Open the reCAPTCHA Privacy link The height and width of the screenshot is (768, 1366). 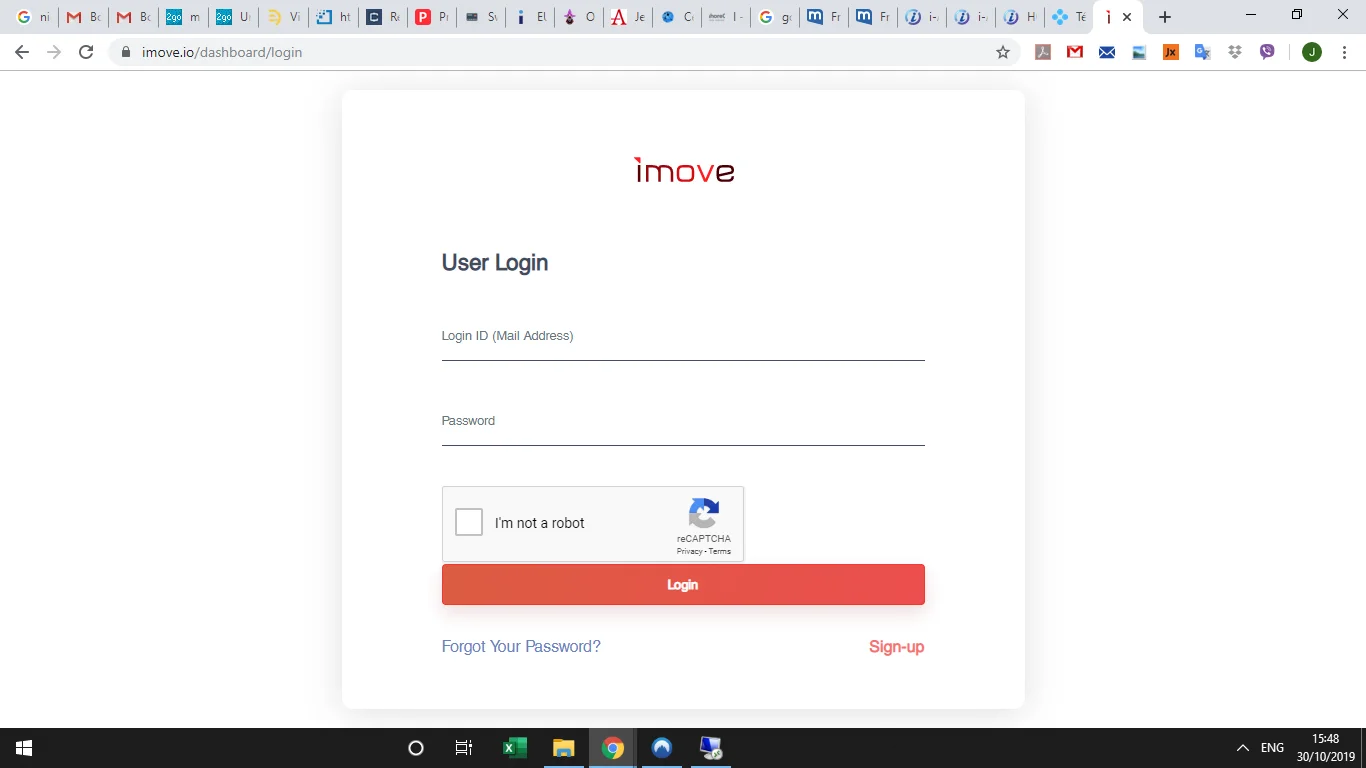click(689, 552)
